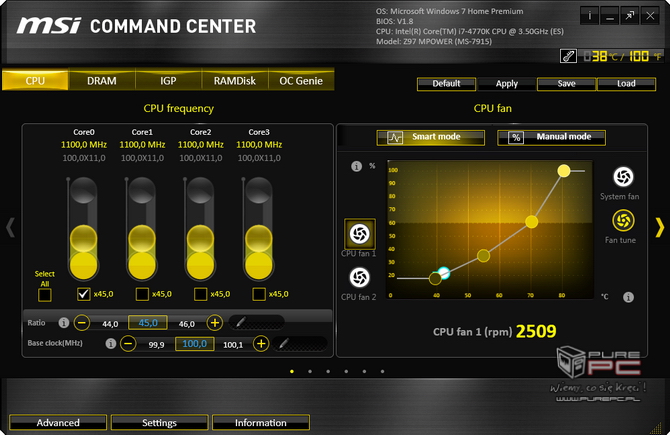Click the info icon beside Base clock
670x435 pixels.
point(111,344)
